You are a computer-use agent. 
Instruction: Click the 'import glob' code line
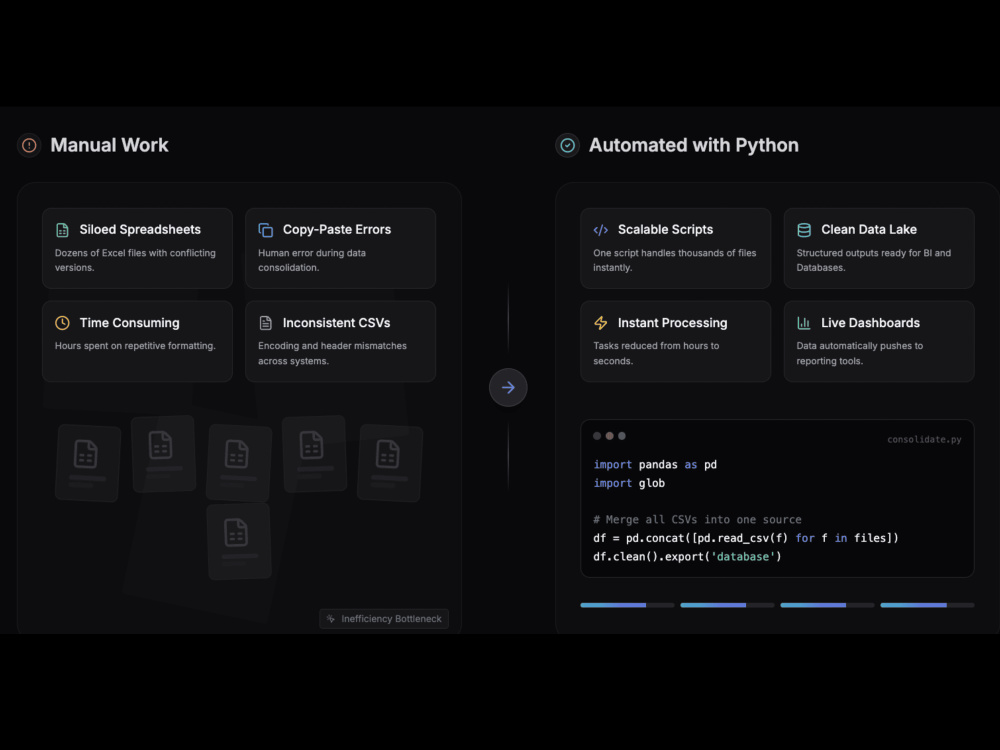629,483
